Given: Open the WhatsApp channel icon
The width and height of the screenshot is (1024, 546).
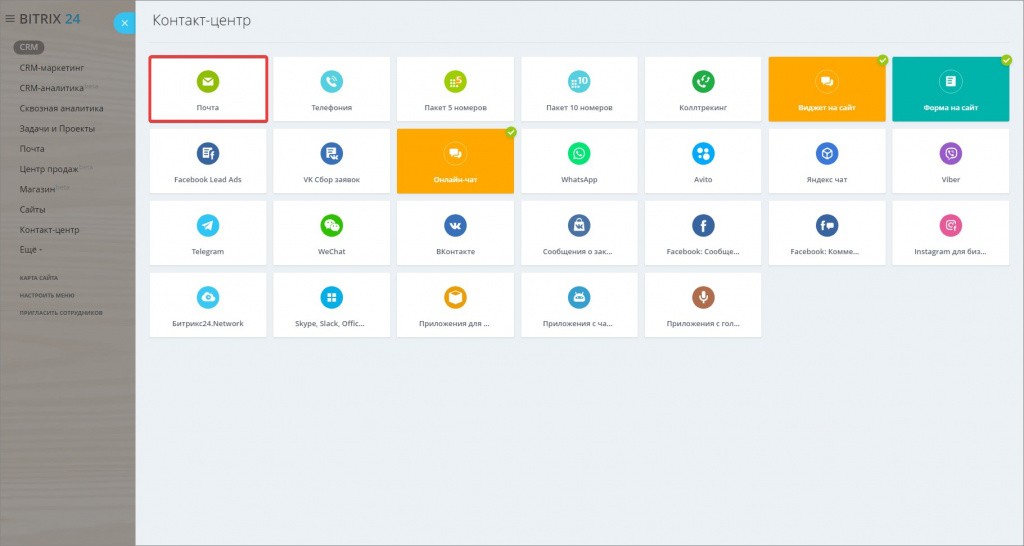Looking at the screenshot, I should point(580,153).
